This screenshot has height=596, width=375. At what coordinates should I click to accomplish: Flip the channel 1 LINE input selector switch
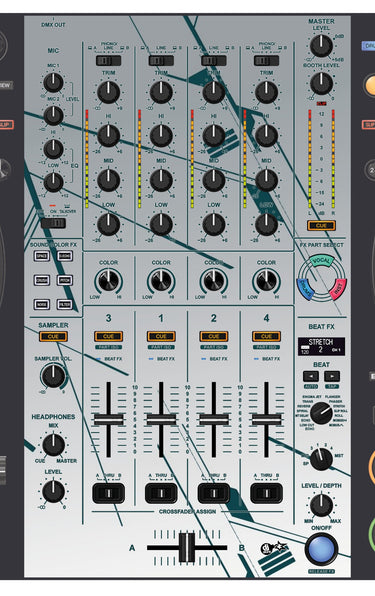pyautogui.click(x=161, y=60)
